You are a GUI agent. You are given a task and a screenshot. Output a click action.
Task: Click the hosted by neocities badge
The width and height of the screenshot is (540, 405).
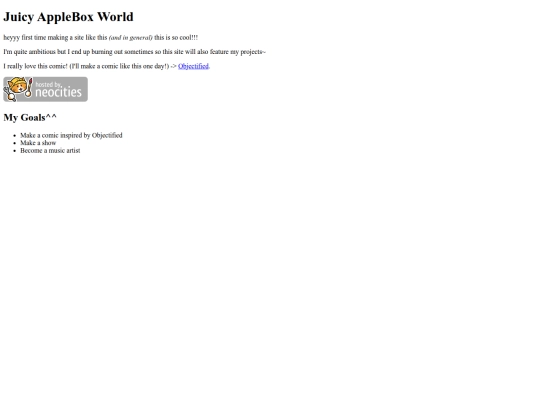click(x=45, y=89)
